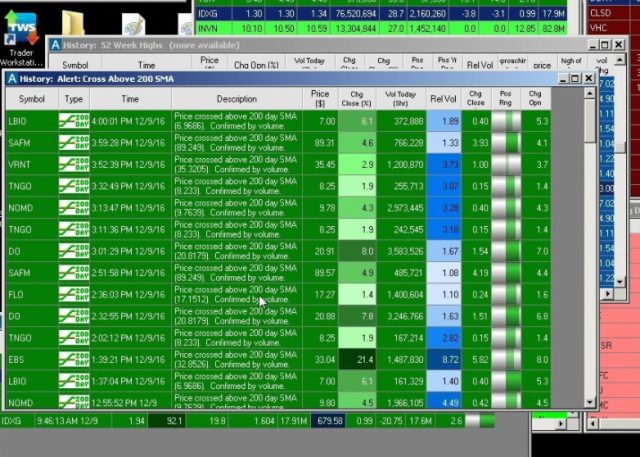Viewport: 640px width, 457px height.
Task: Click the 200 day icon in the EBS row
Action: click(x=74, y=359)
